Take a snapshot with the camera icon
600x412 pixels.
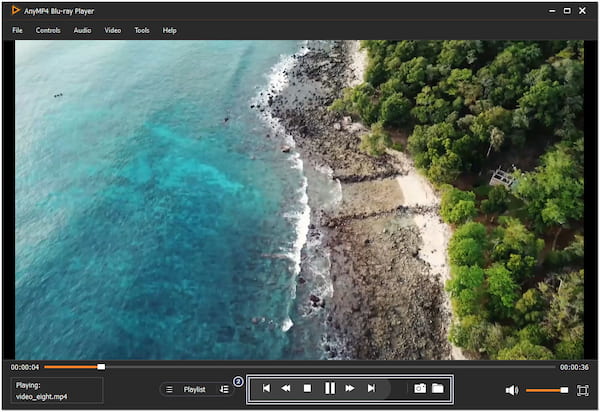[x=420, y=388]
